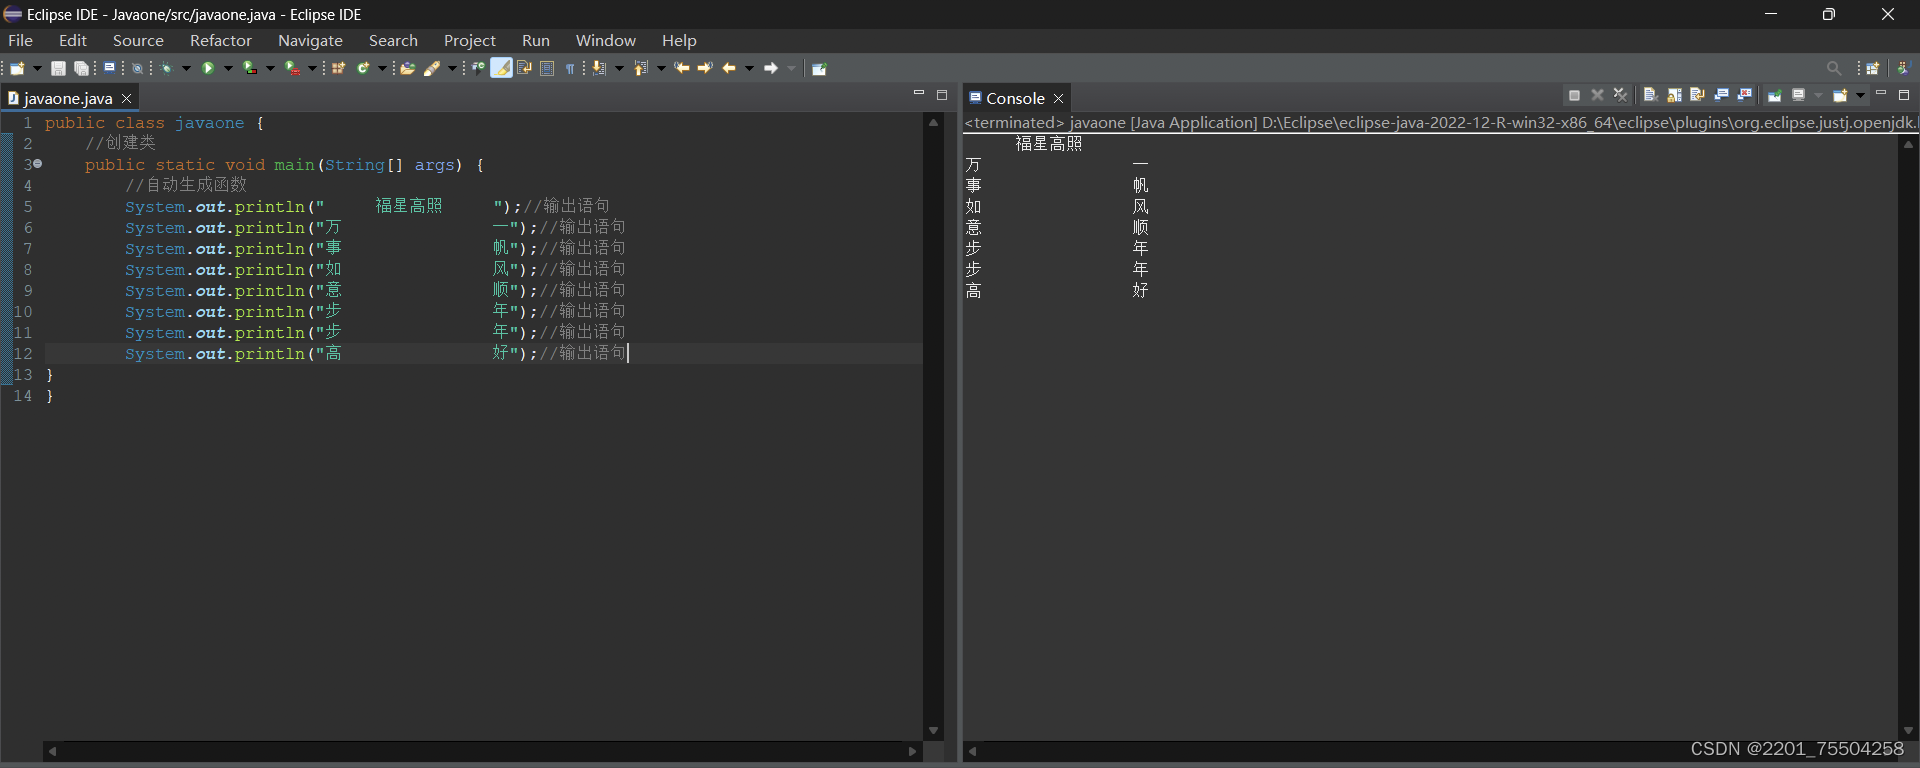Switch to the Java perspective icon

(1903, 68)
